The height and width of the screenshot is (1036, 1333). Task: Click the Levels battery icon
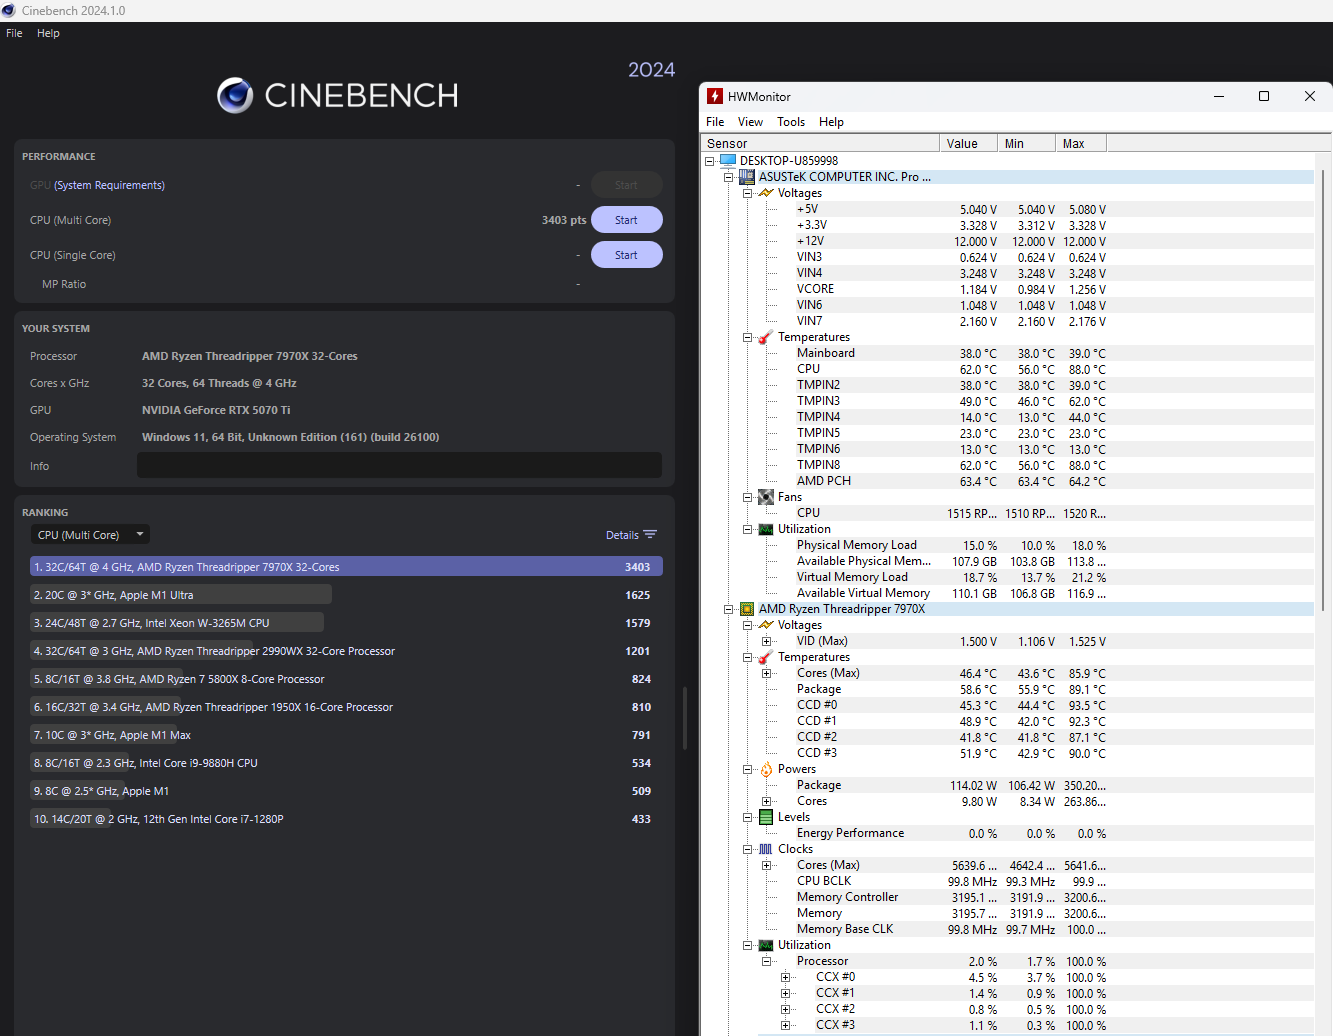coord(766,817)
